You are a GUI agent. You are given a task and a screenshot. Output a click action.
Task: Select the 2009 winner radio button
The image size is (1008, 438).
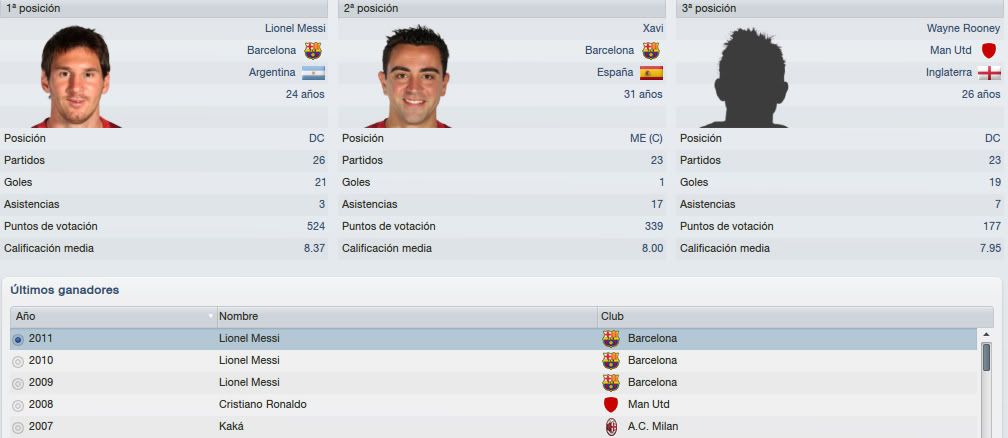[18, 383]
